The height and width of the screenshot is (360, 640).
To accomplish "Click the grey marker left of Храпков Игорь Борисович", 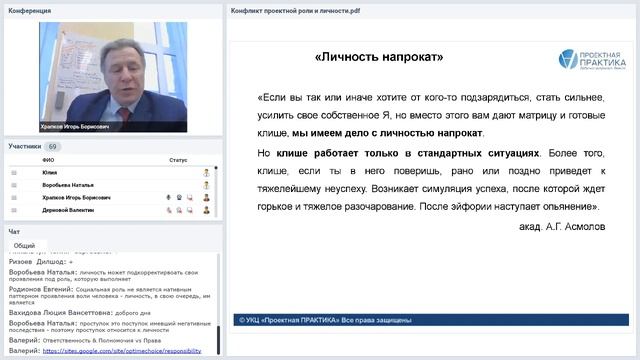I will [14, 198].
